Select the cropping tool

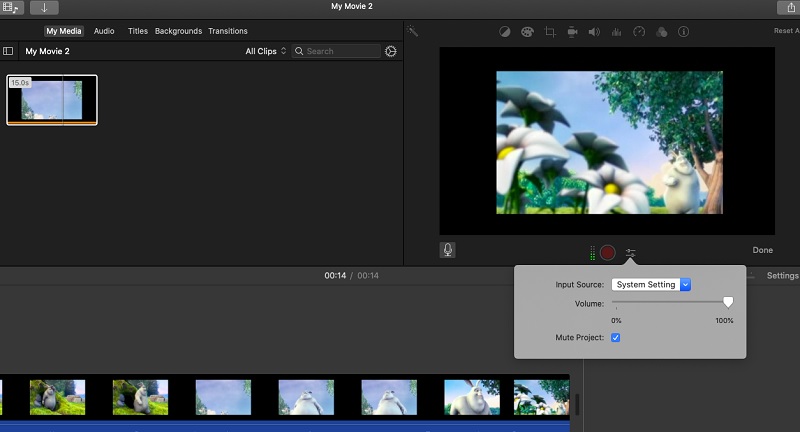tap(550, 32)
